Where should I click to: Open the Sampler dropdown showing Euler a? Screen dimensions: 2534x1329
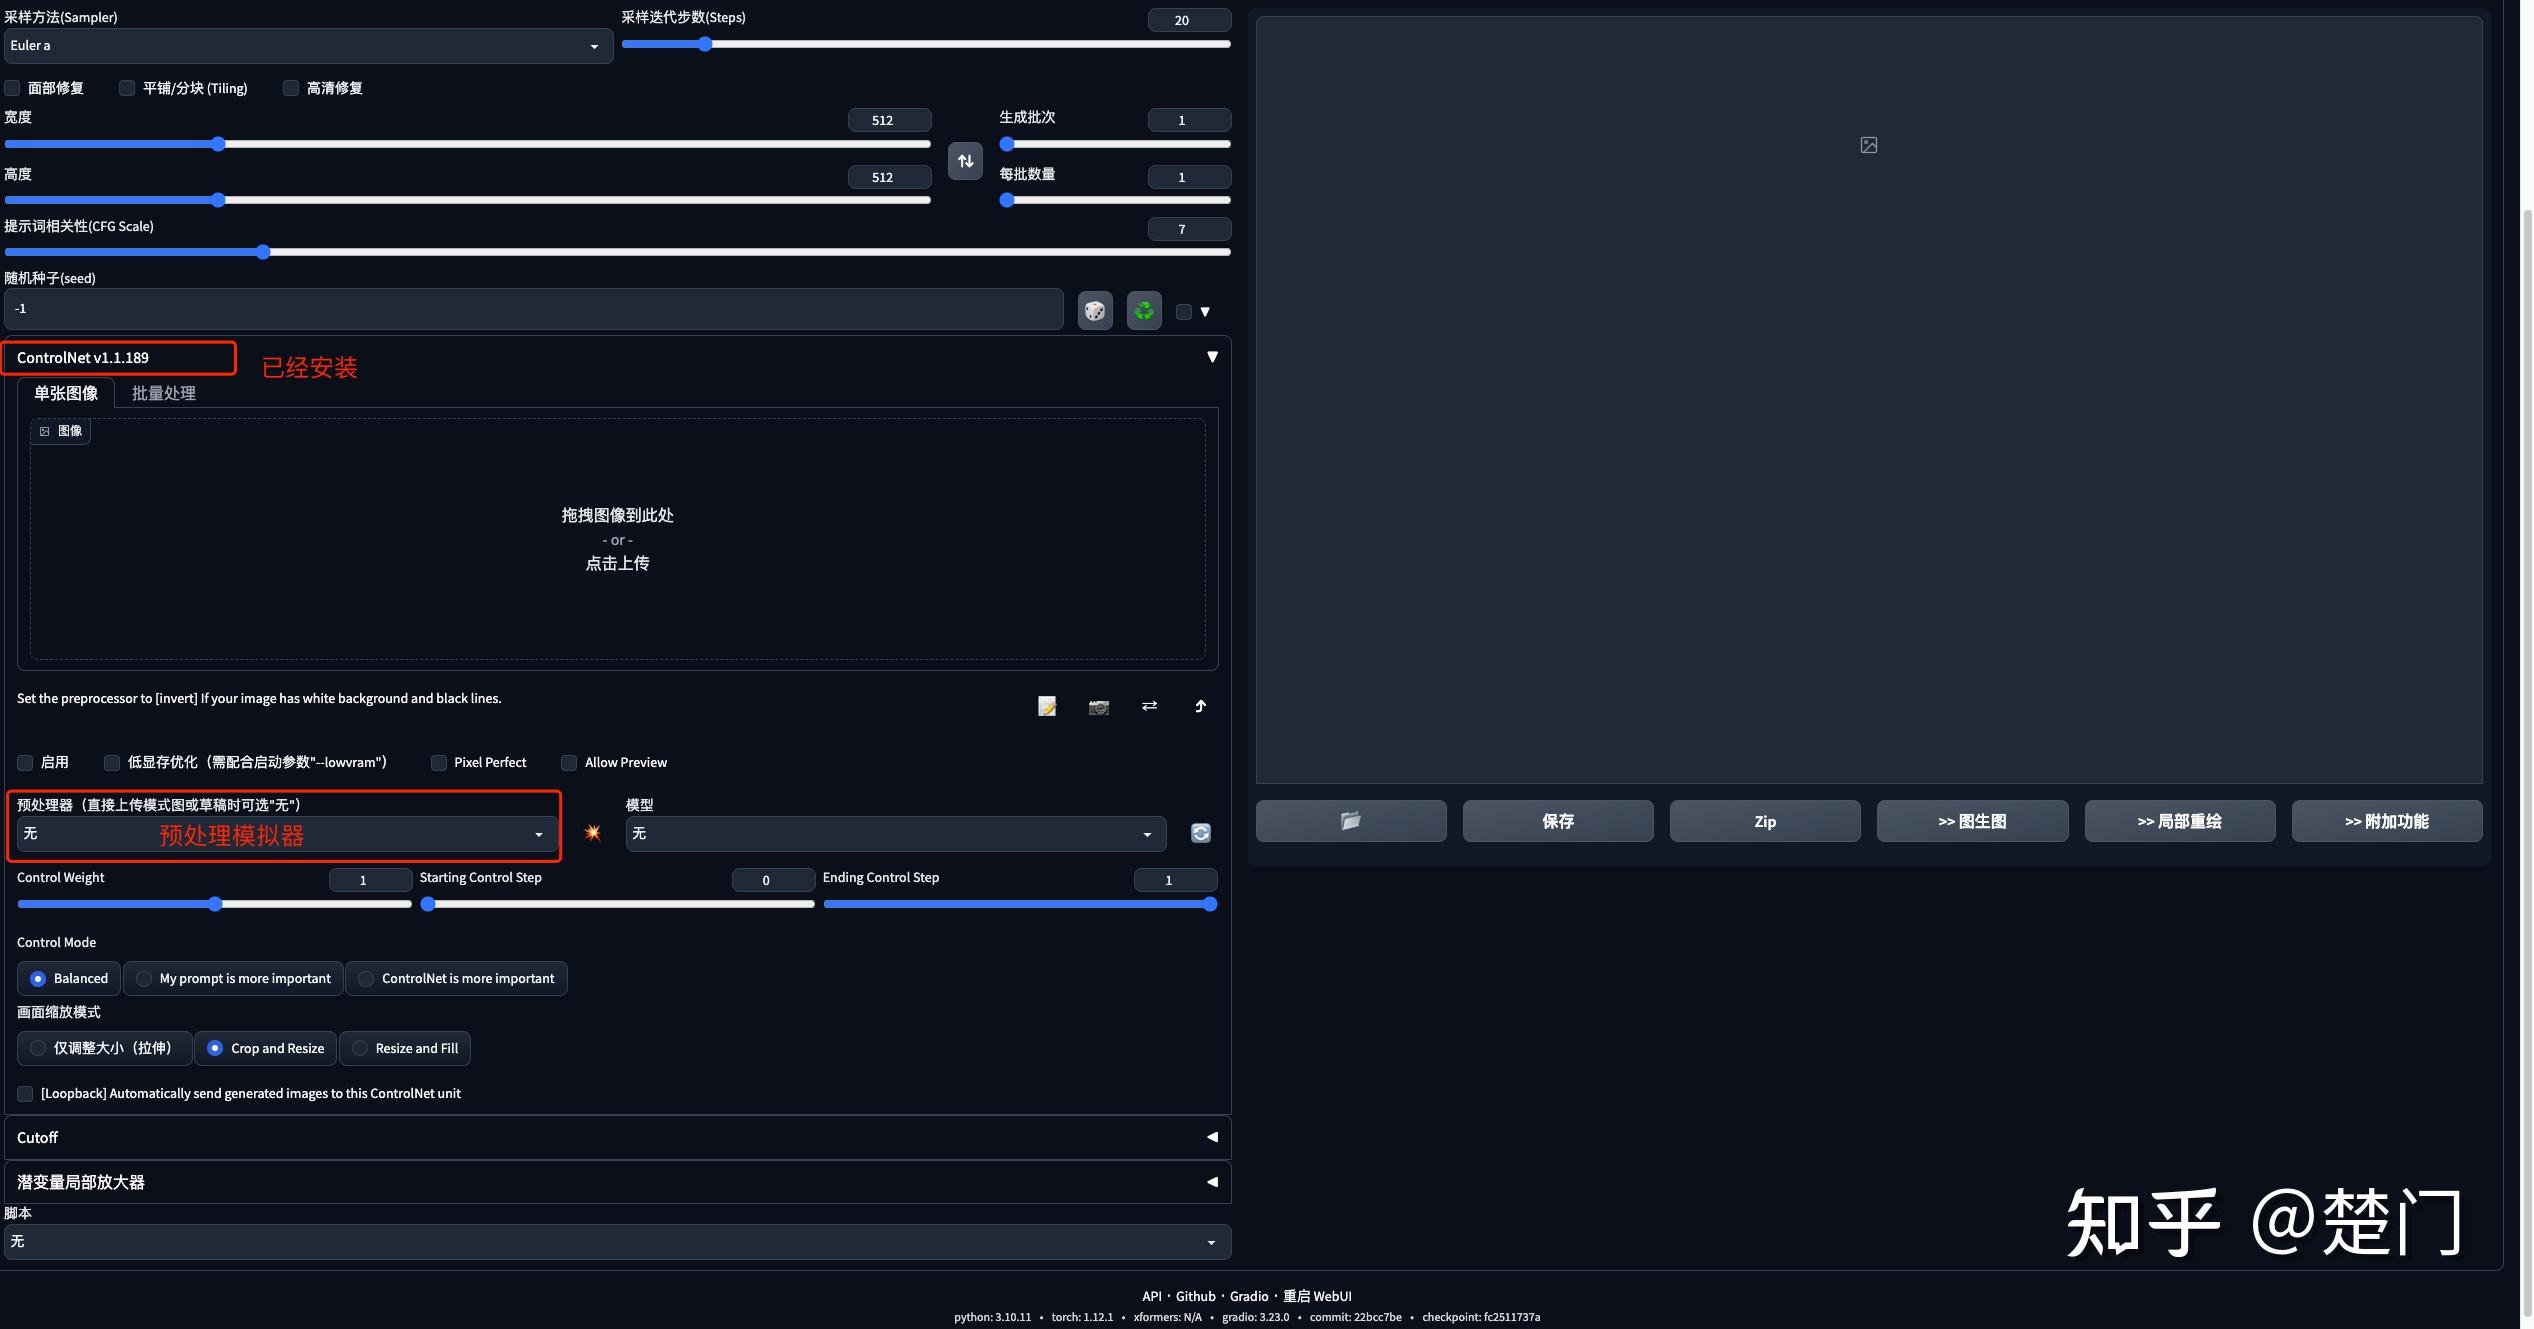pos(307,46)
